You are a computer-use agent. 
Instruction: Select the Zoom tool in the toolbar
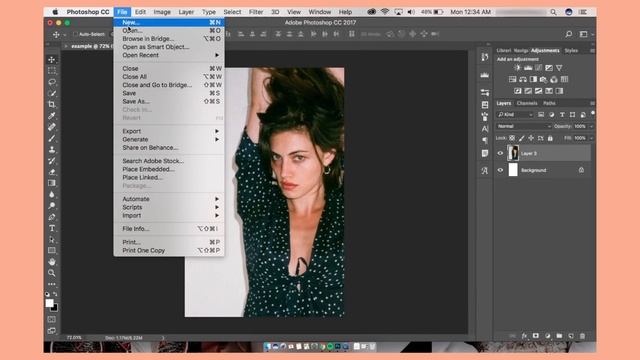[52, 273]
